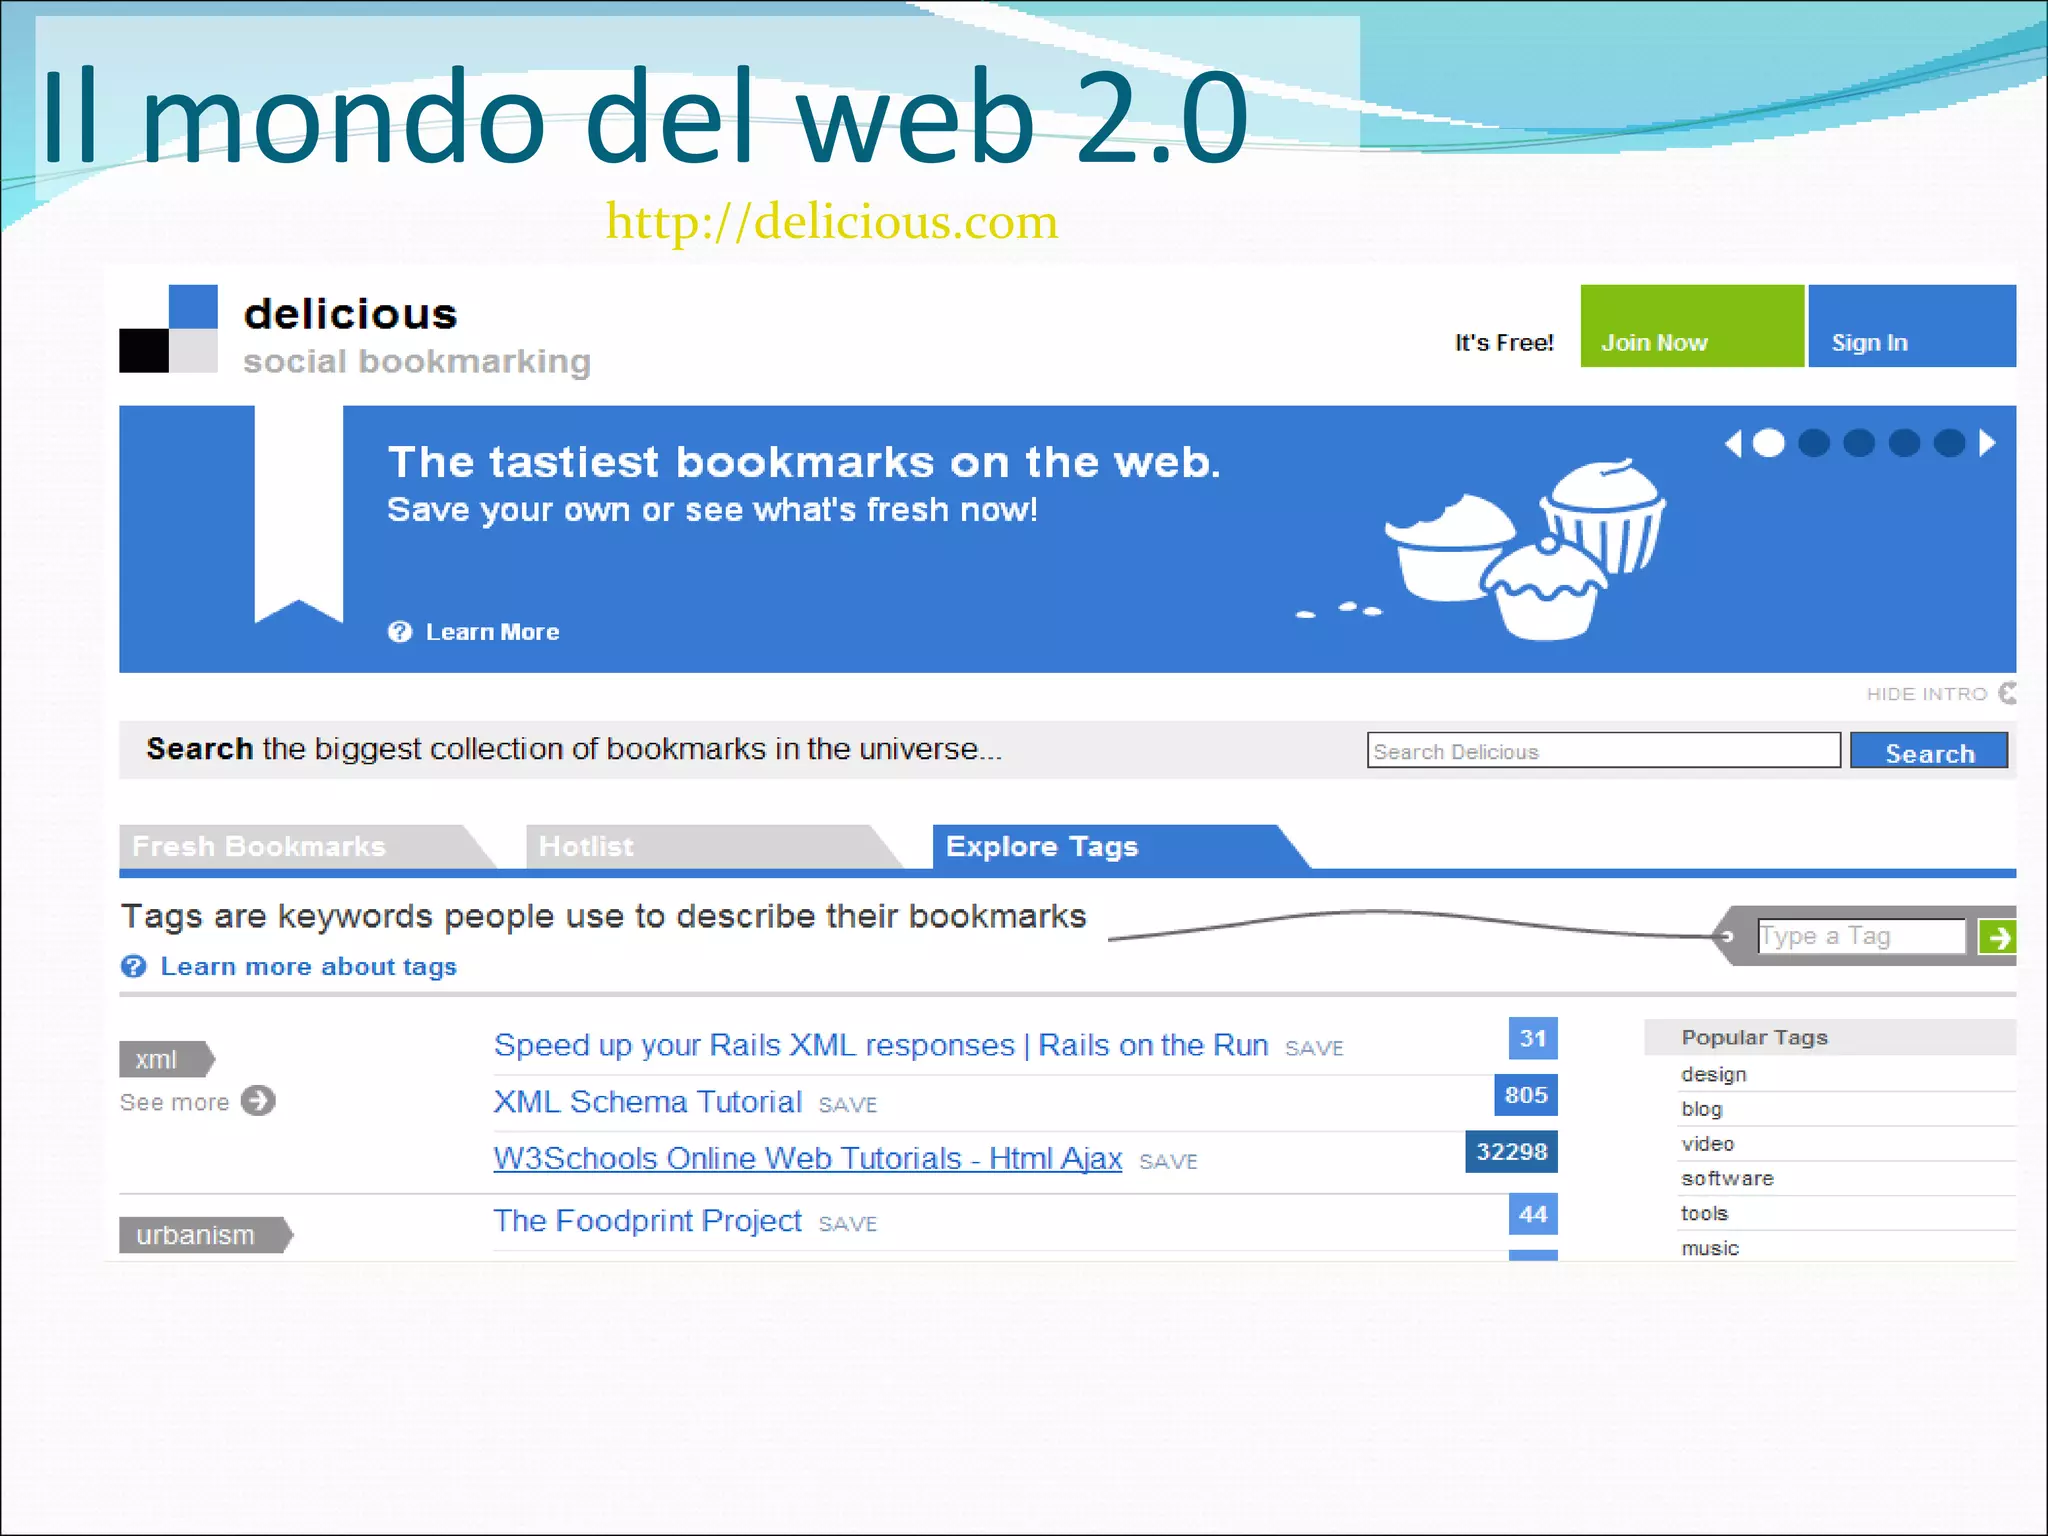The width and height of the screenshot is (2048, 1536).
Task: Open the http://delicious.com URL
Action: pos(832,221)
